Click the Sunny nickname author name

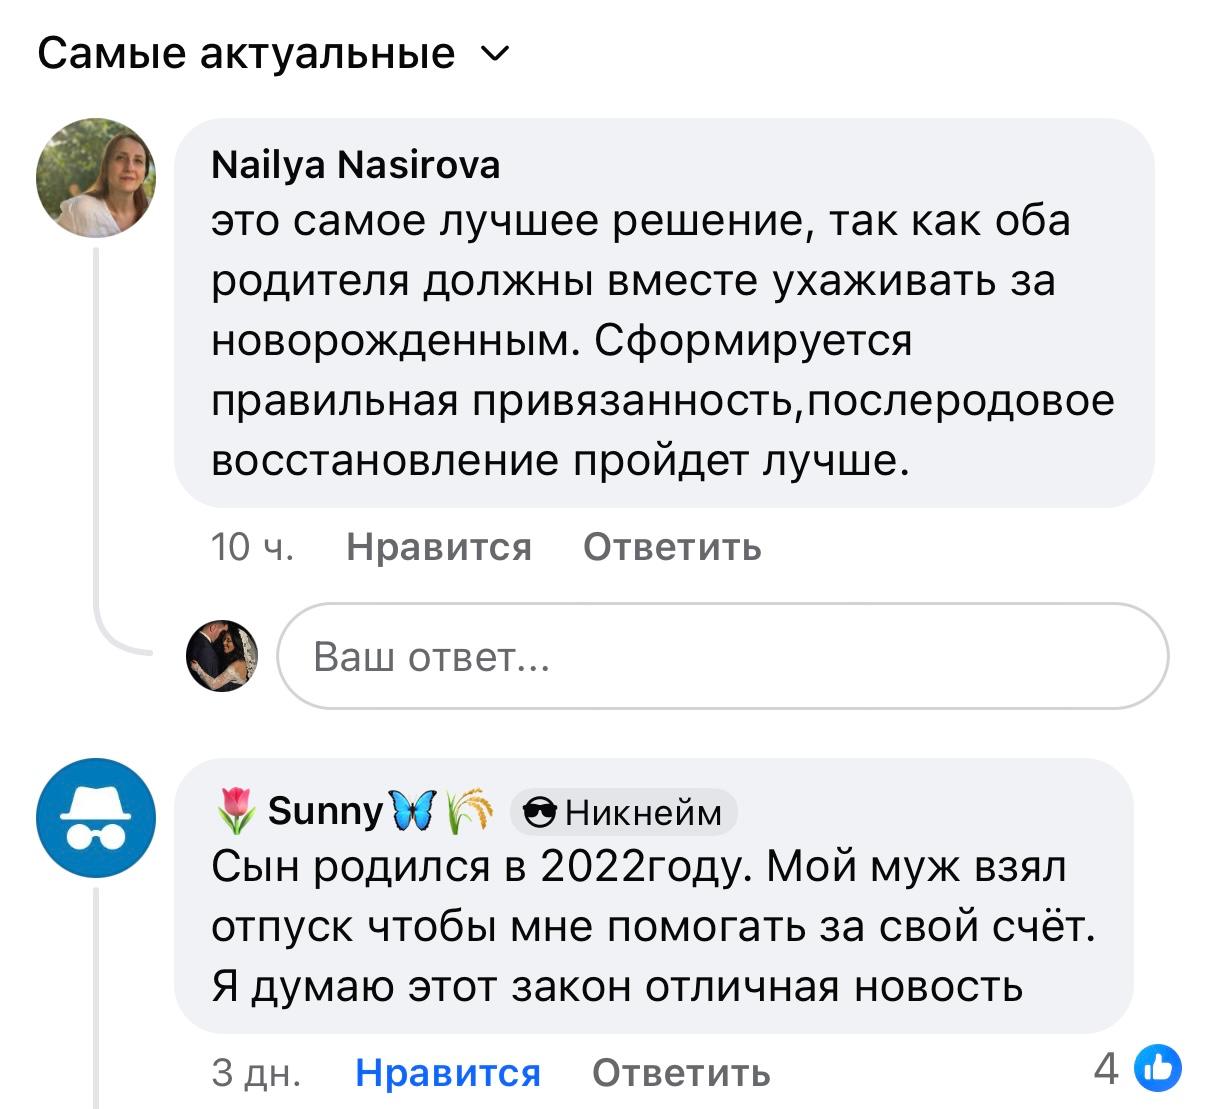(x=325, y=810)
